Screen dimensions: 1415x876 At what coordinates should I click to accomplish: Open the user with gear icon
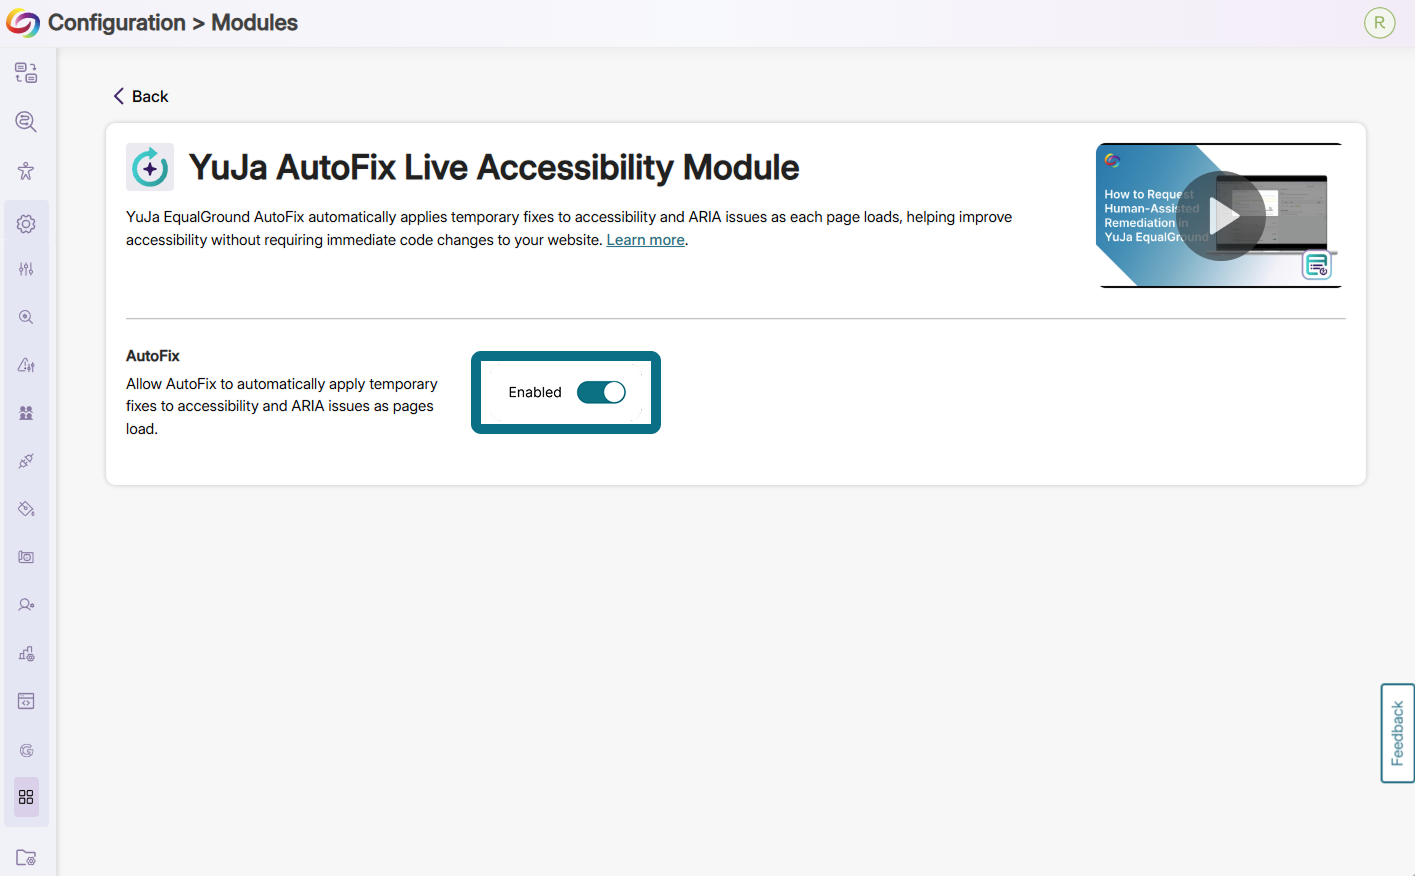[x=26, y=605]
